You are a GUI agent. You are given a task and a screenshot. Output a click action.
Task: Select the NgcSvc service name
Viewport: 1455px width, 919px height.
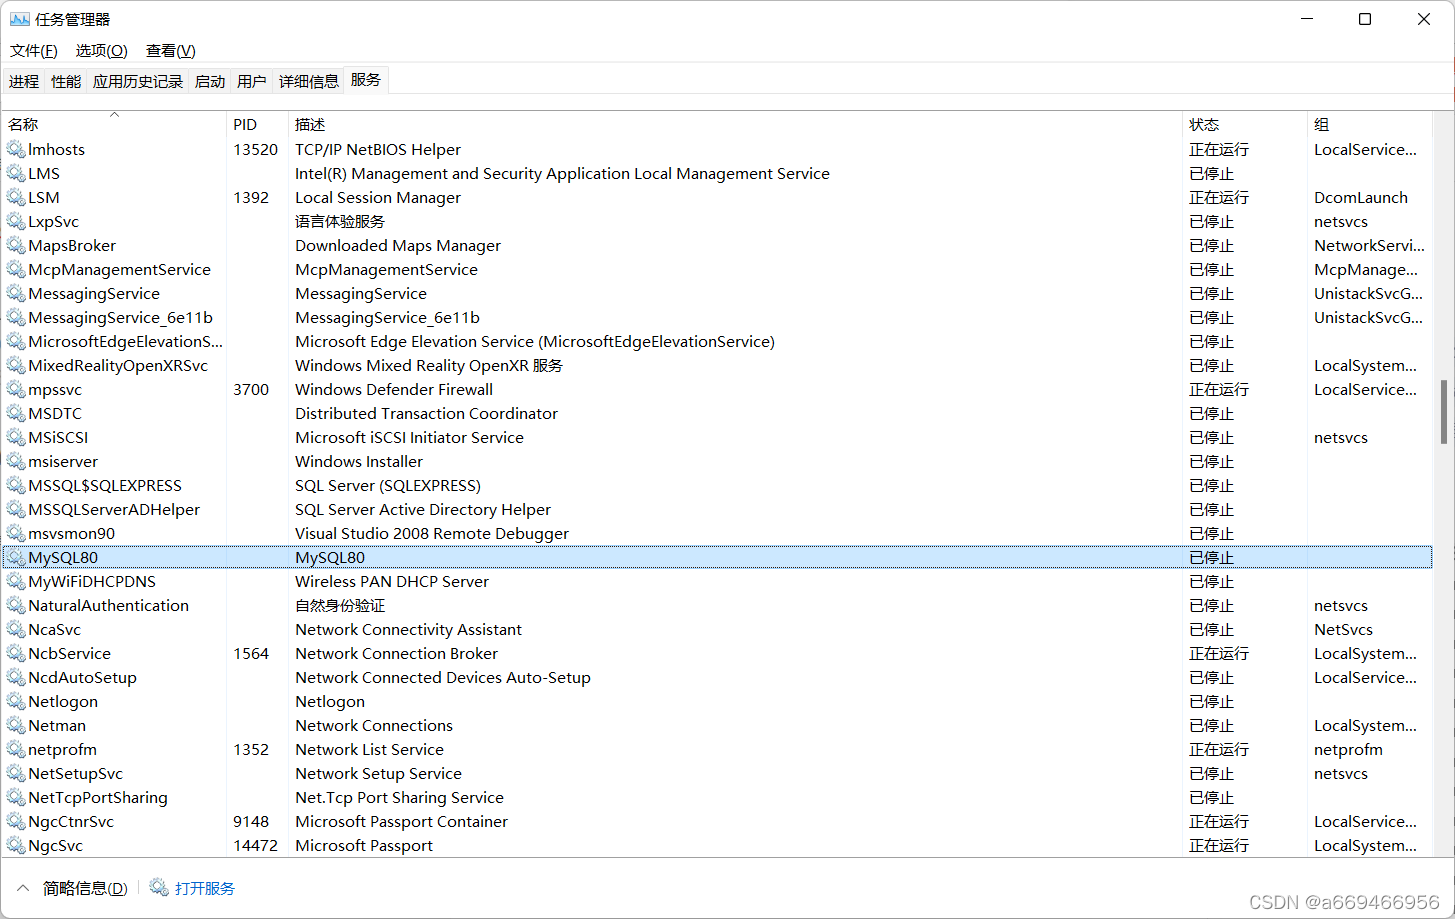click(56, 846)
